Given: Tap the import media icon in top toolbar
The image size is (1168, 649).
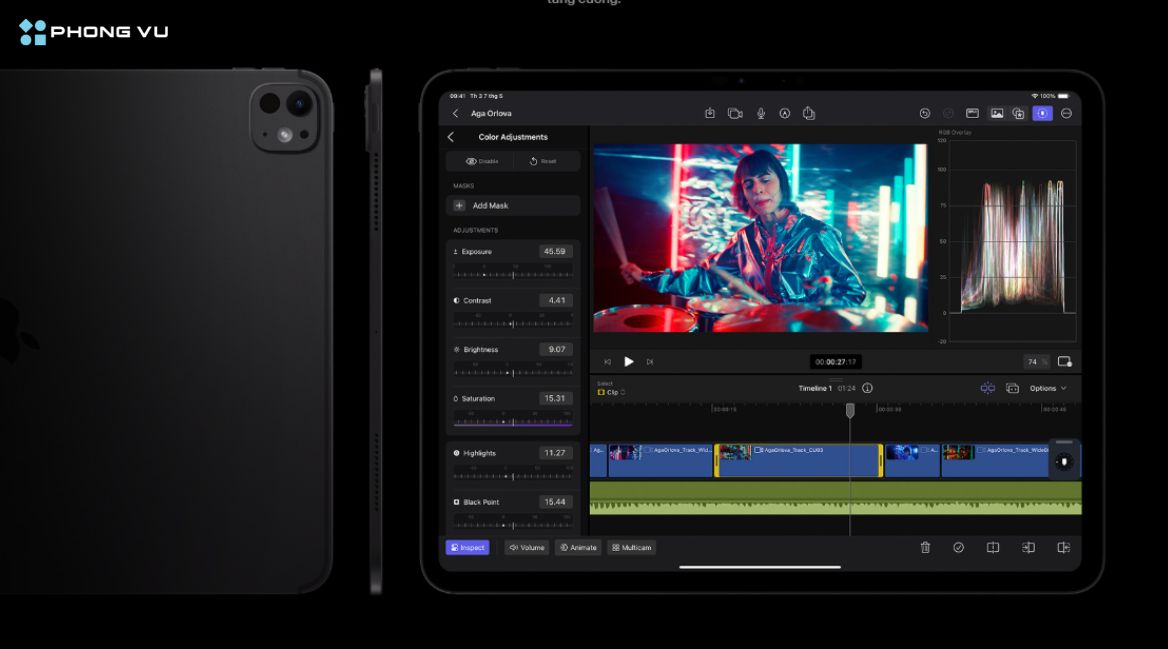Looking at the screenshot, I should [x=710, y=113].
